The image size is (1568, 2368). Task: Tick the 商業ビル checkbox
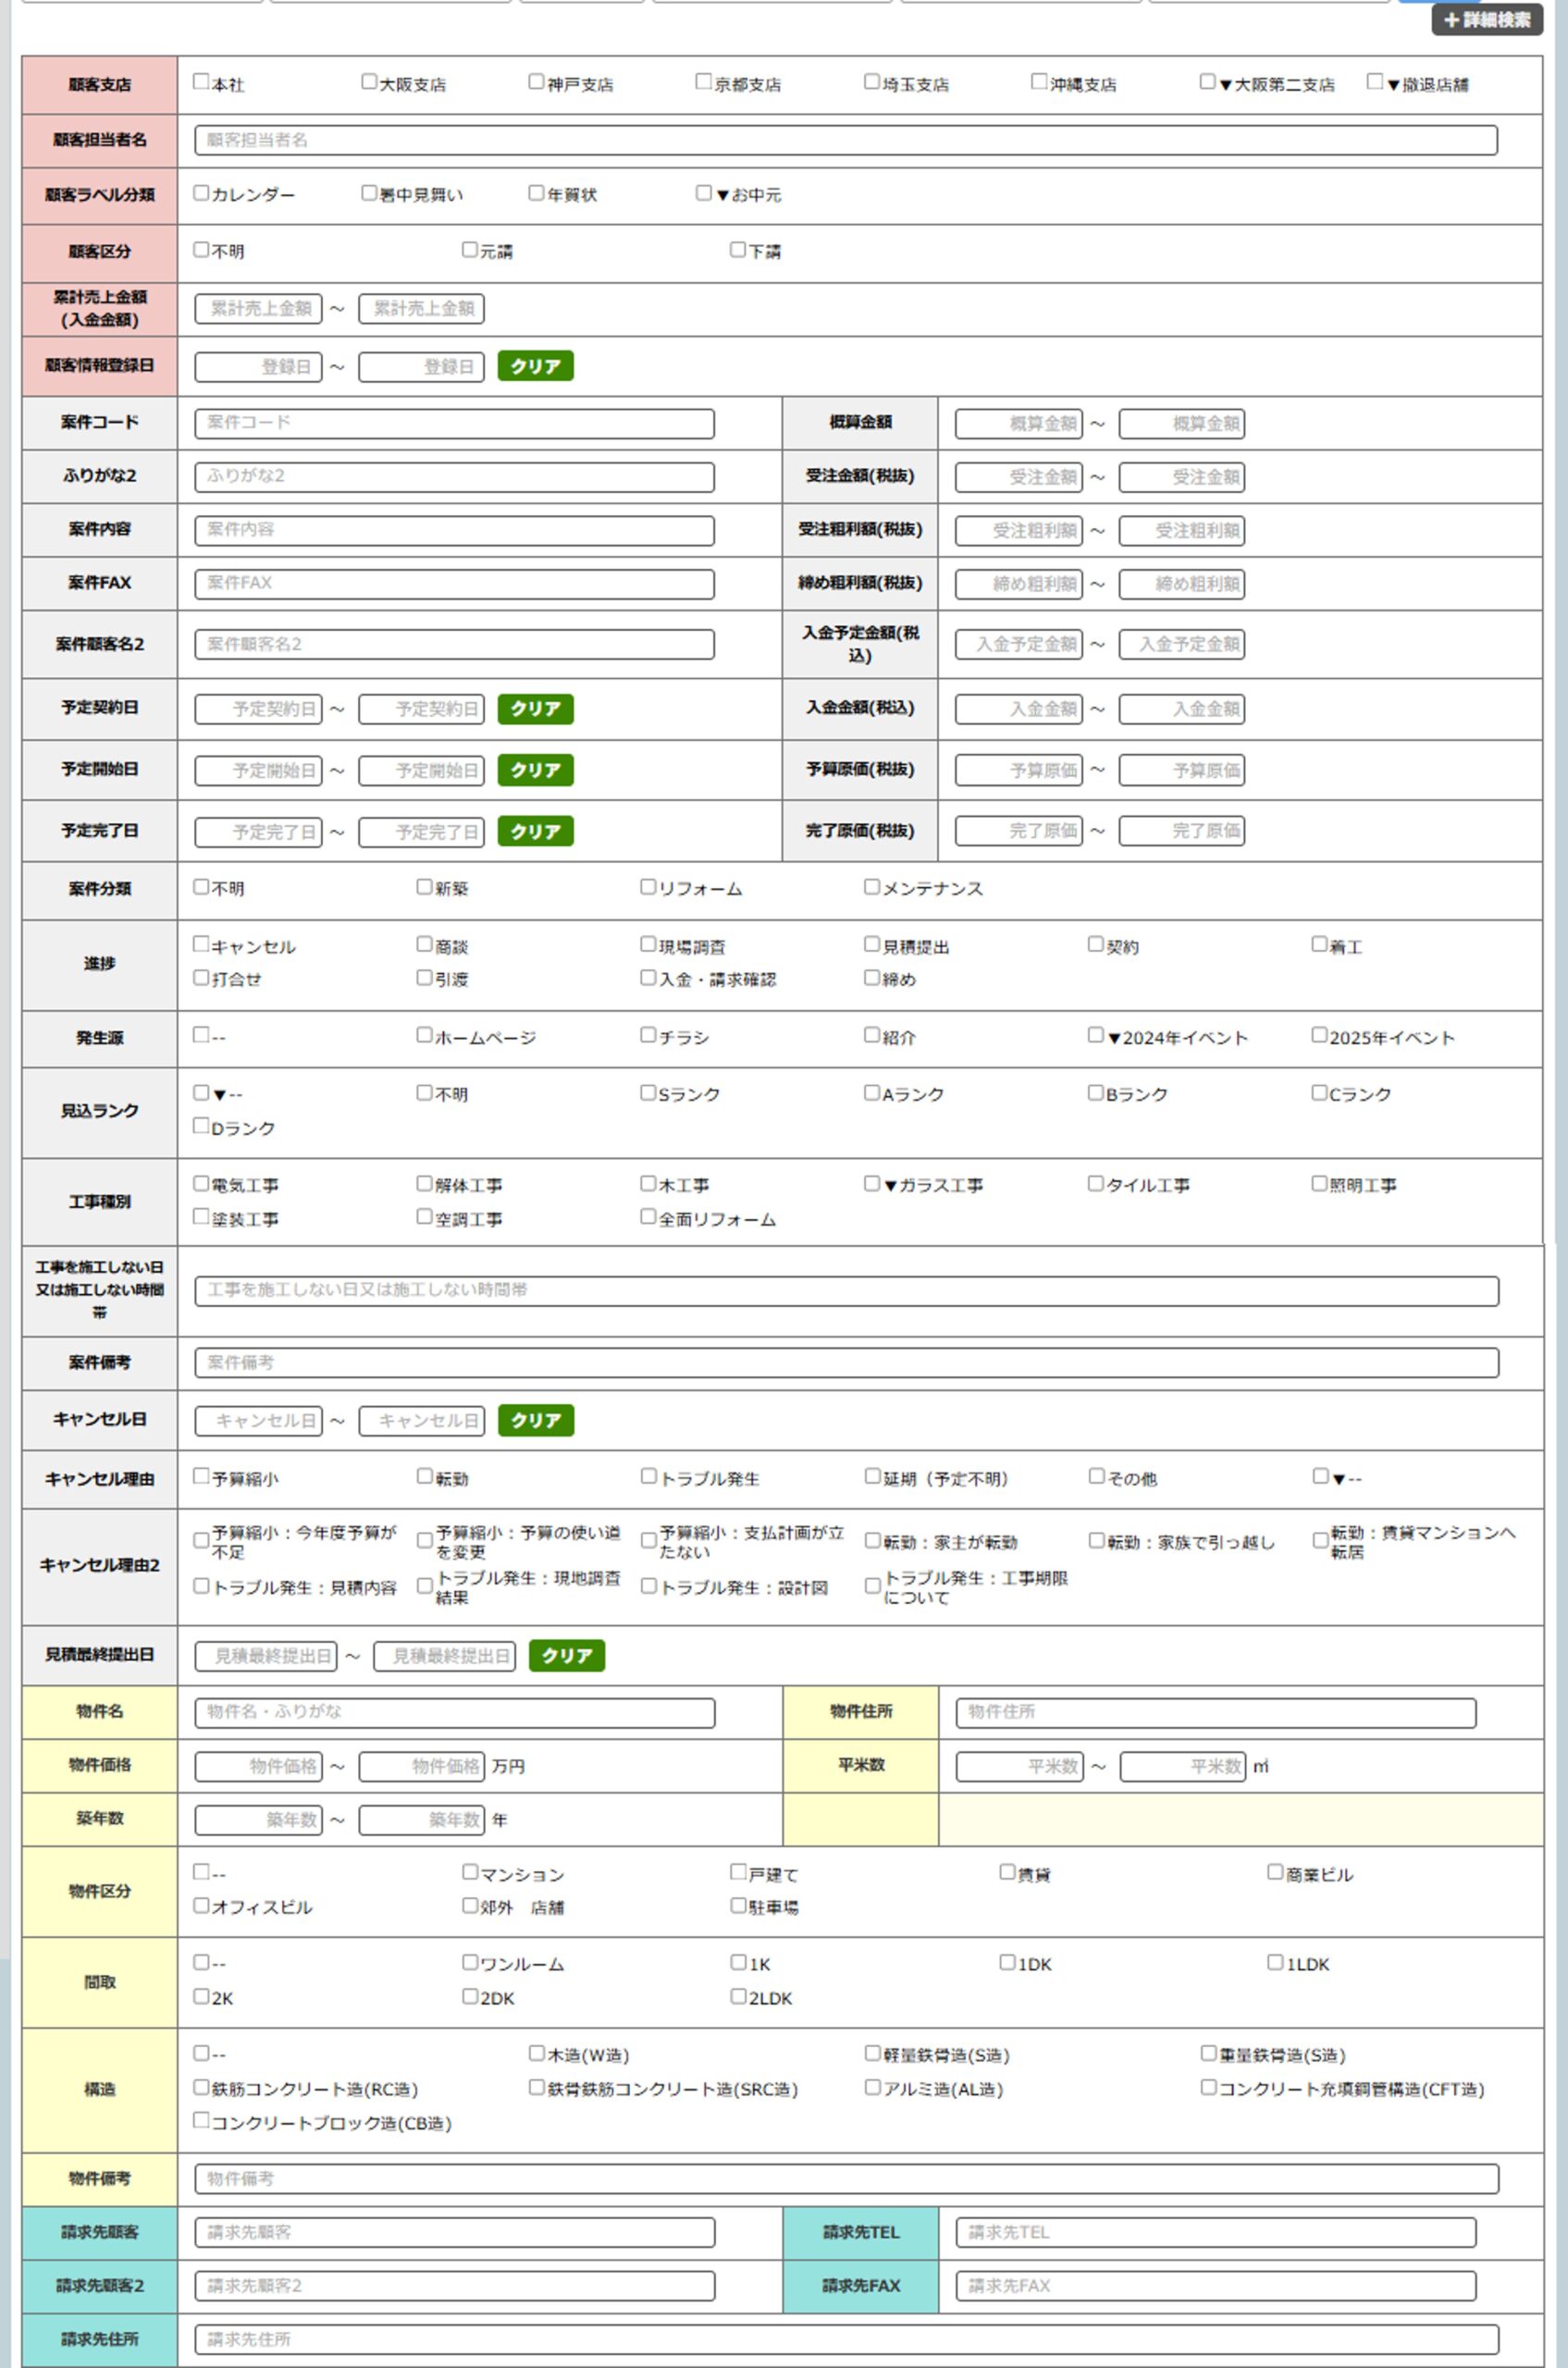[x=1275, y=1872]
